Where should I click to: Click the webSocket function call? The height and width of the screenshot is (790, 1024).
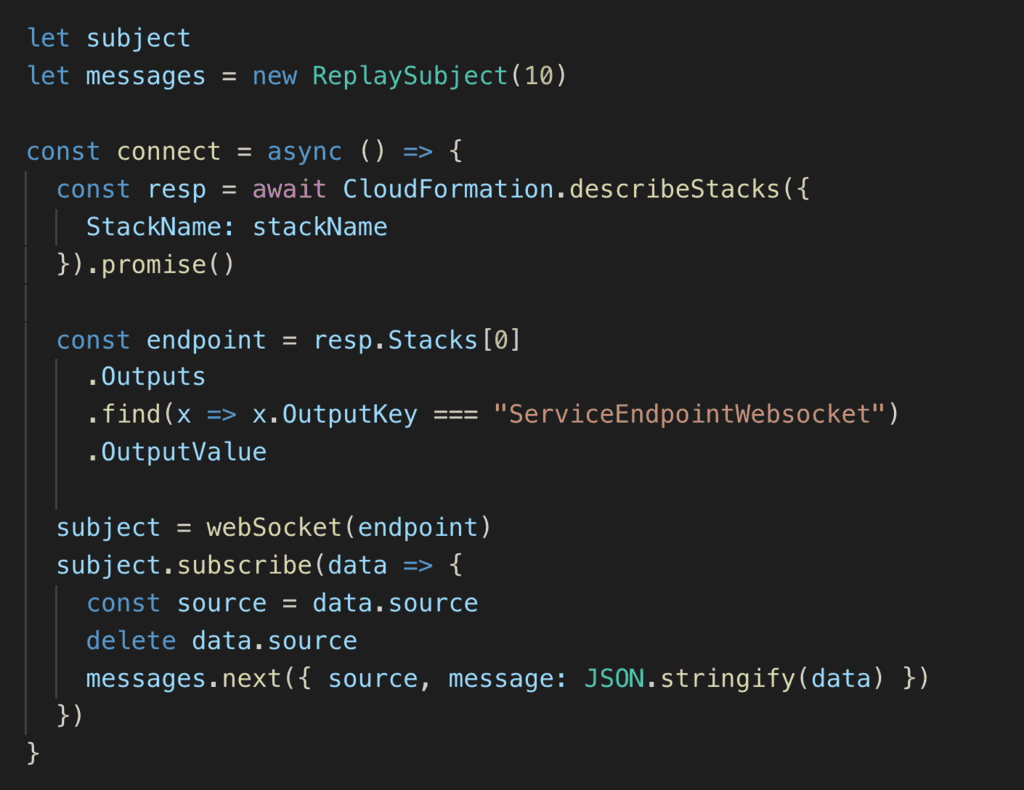coord(274,528)
